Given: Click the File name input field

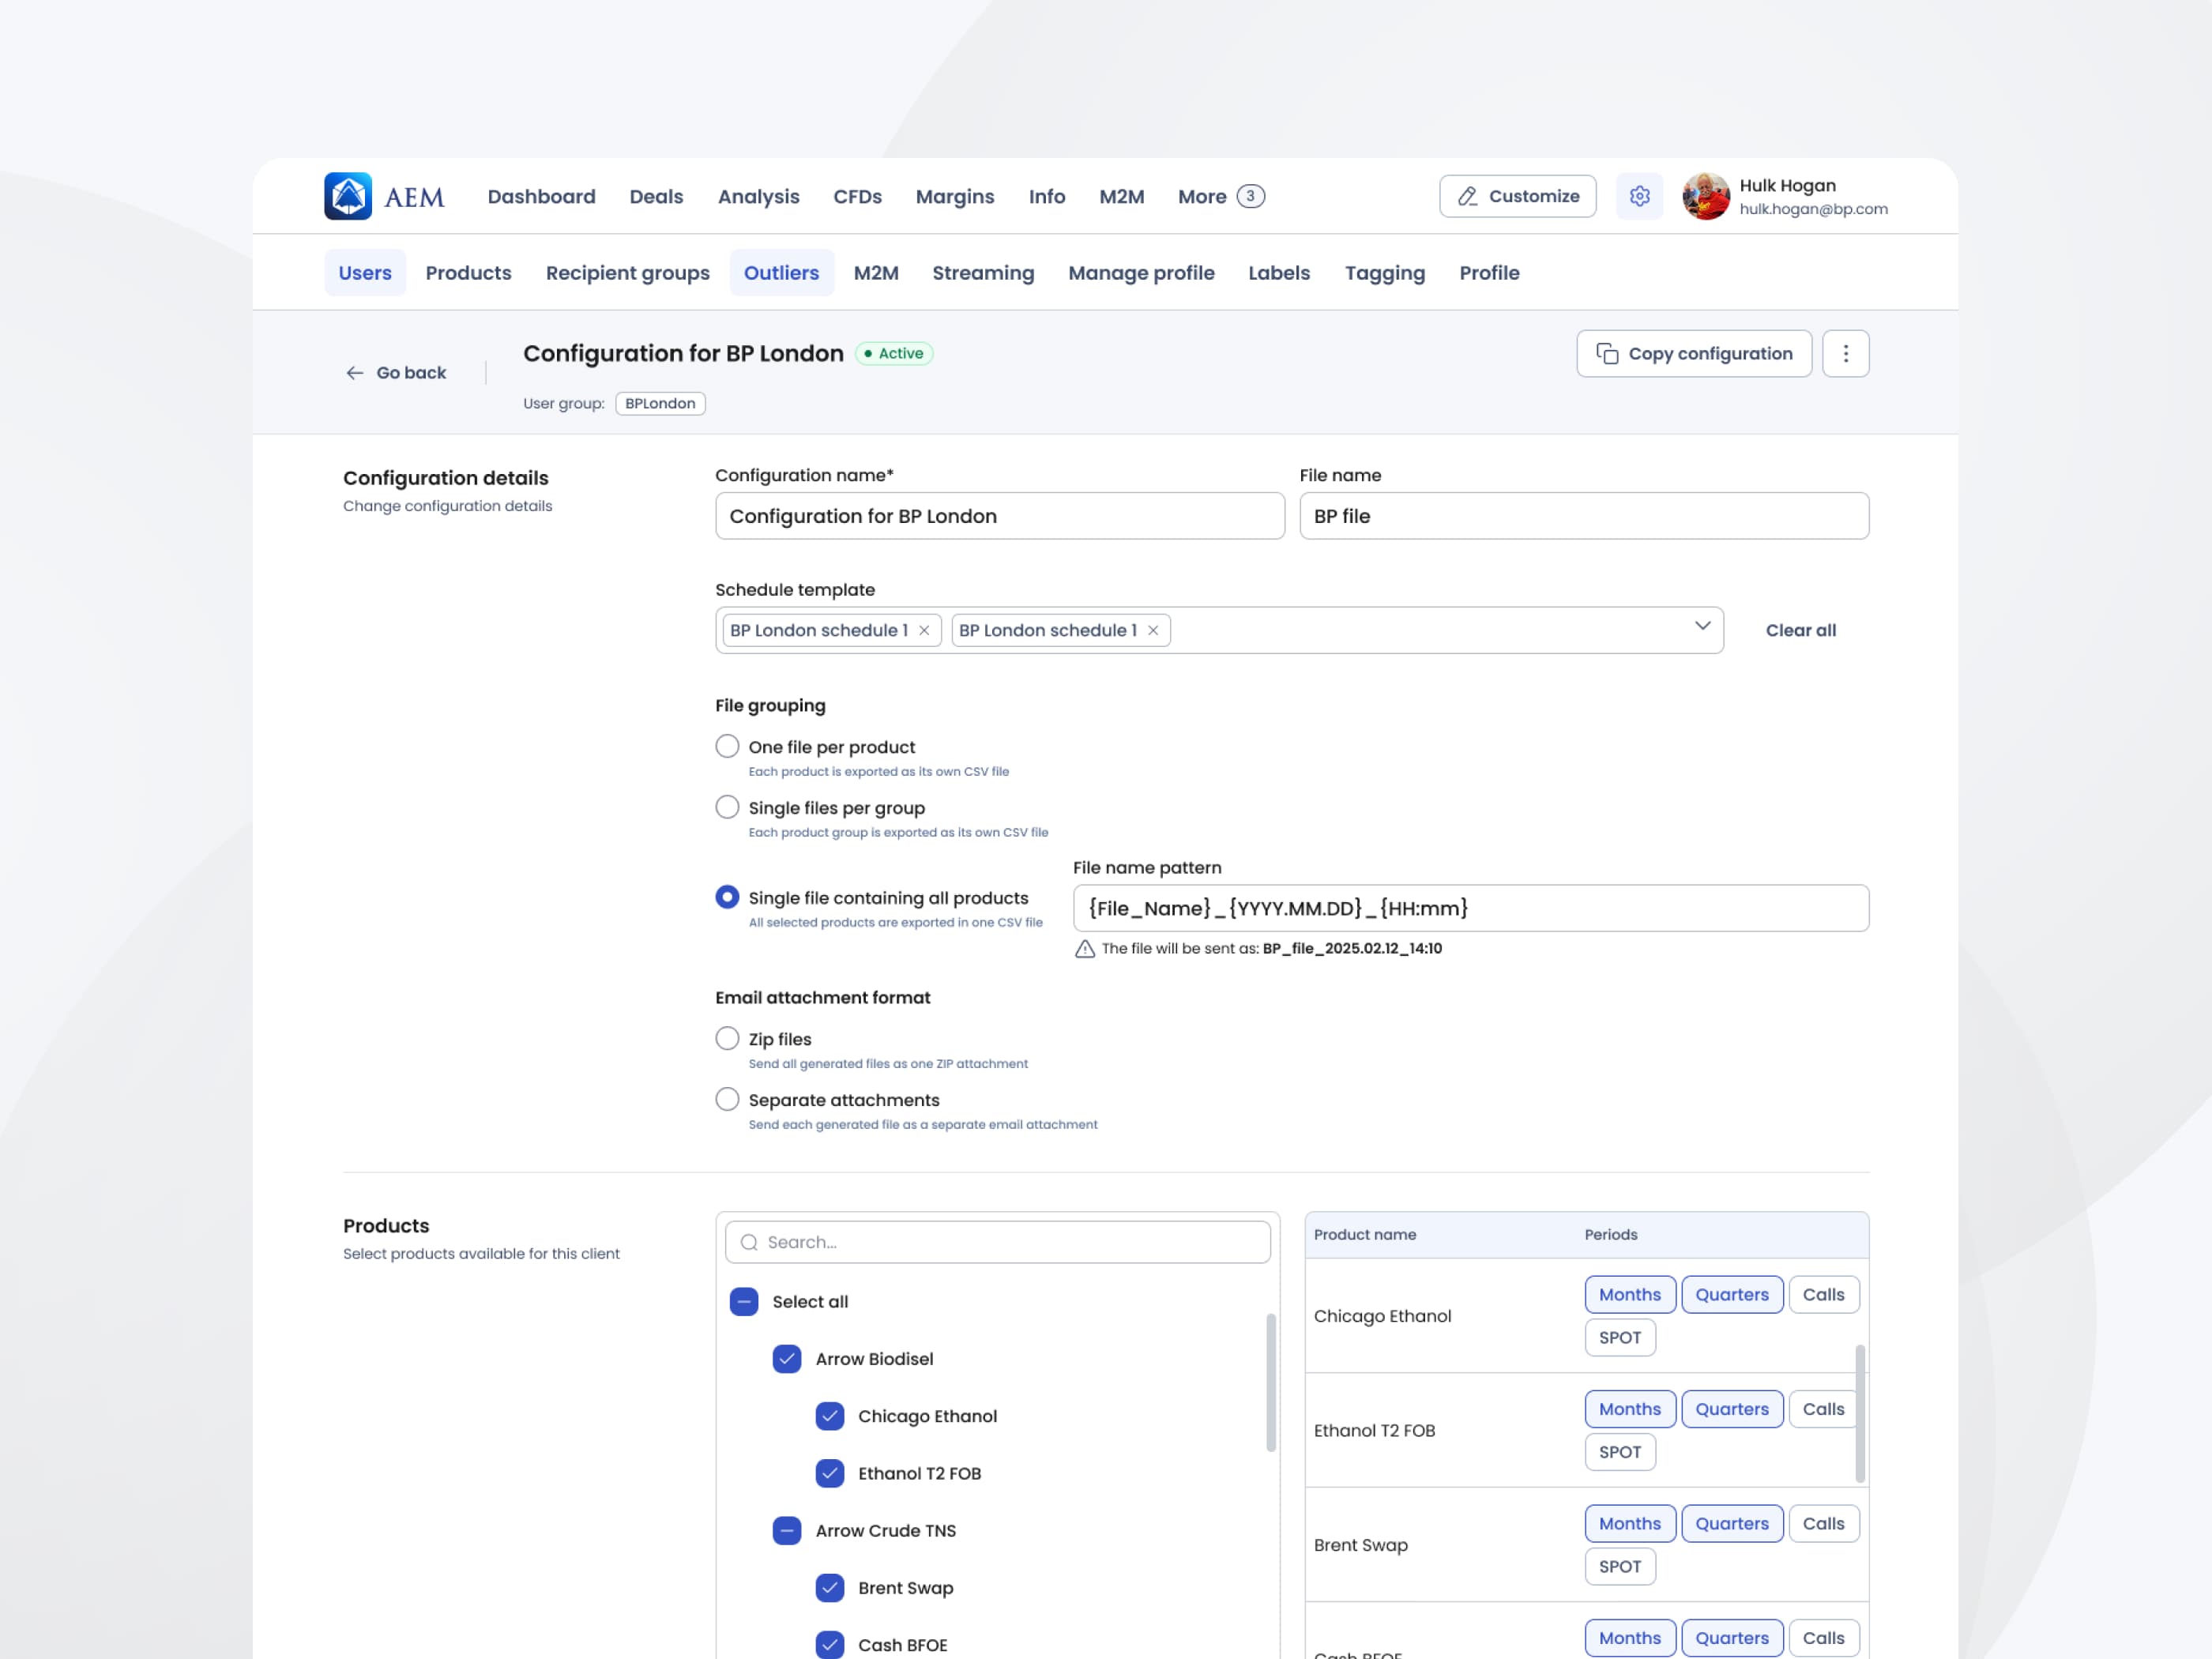Looking at the screenshot, I should (x=1584, y=516).
